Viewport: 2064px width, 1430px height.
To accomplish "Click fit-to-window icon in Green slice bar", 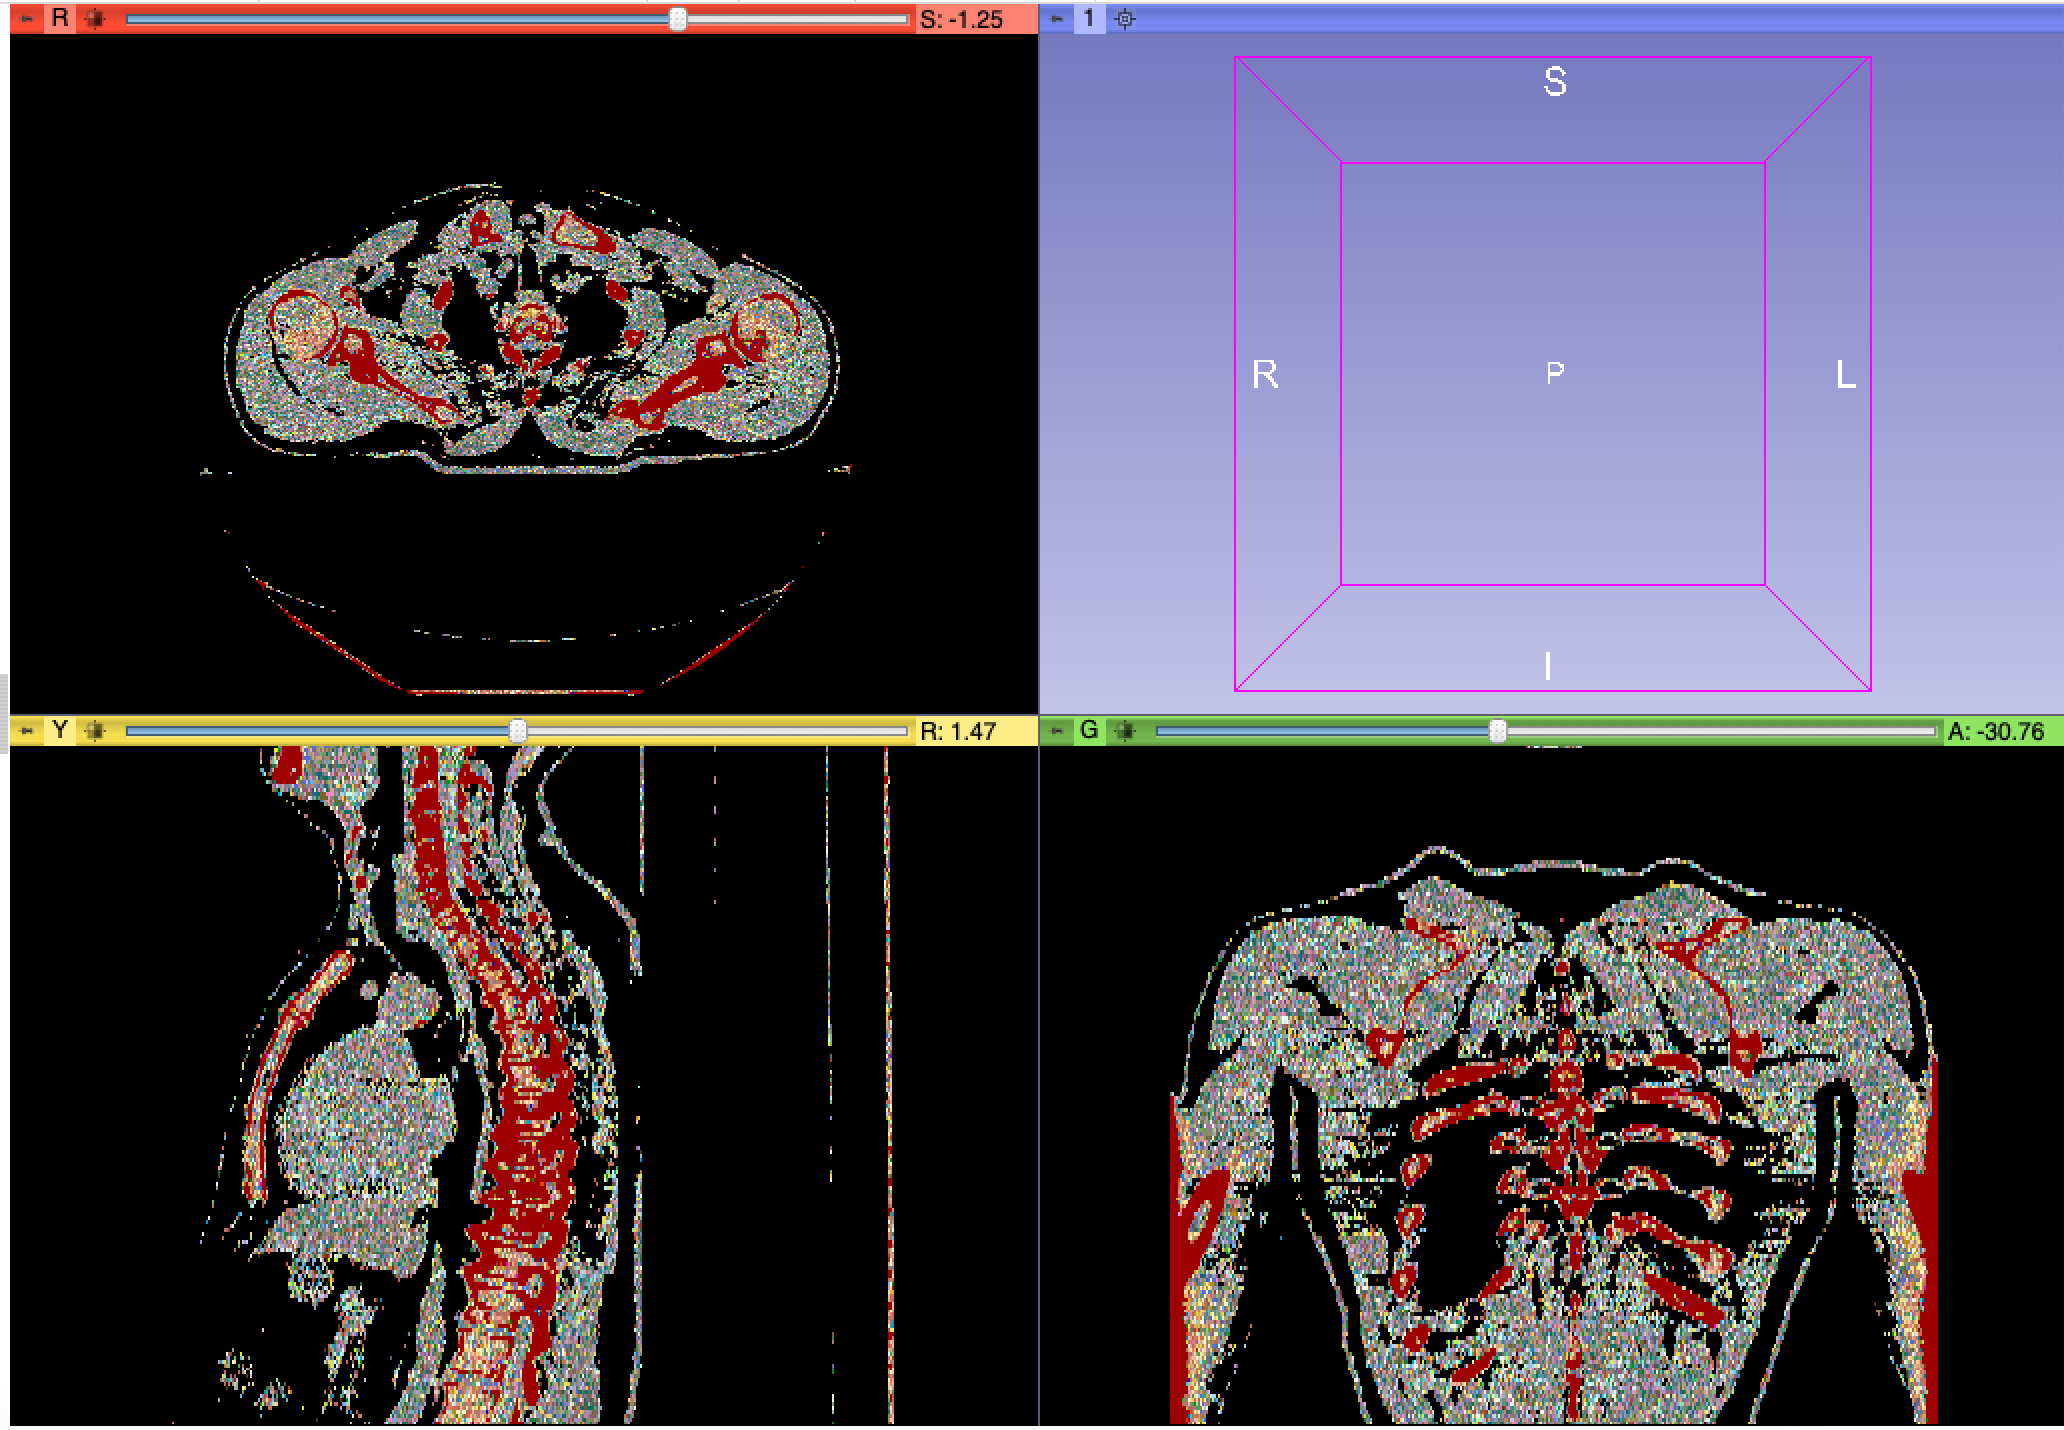I will pos(1125,731).
